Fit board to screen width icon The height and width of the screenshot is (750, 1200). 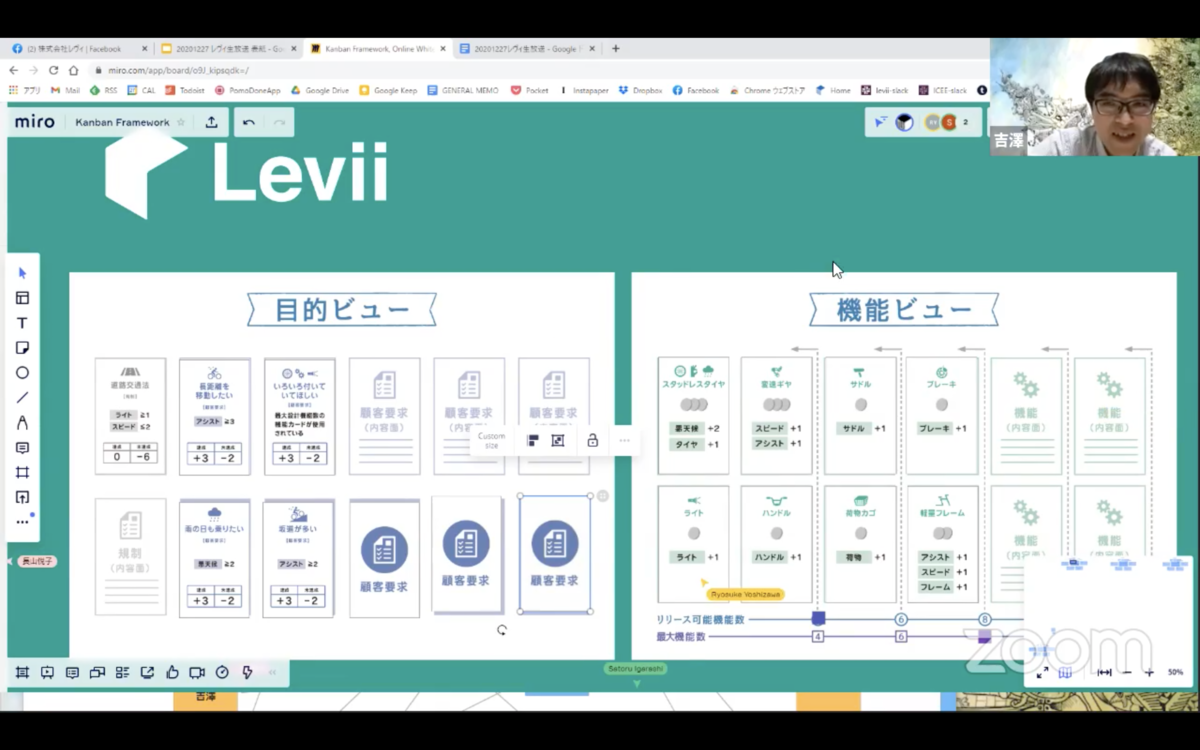pyautogui.click(x=1104, y=673)
